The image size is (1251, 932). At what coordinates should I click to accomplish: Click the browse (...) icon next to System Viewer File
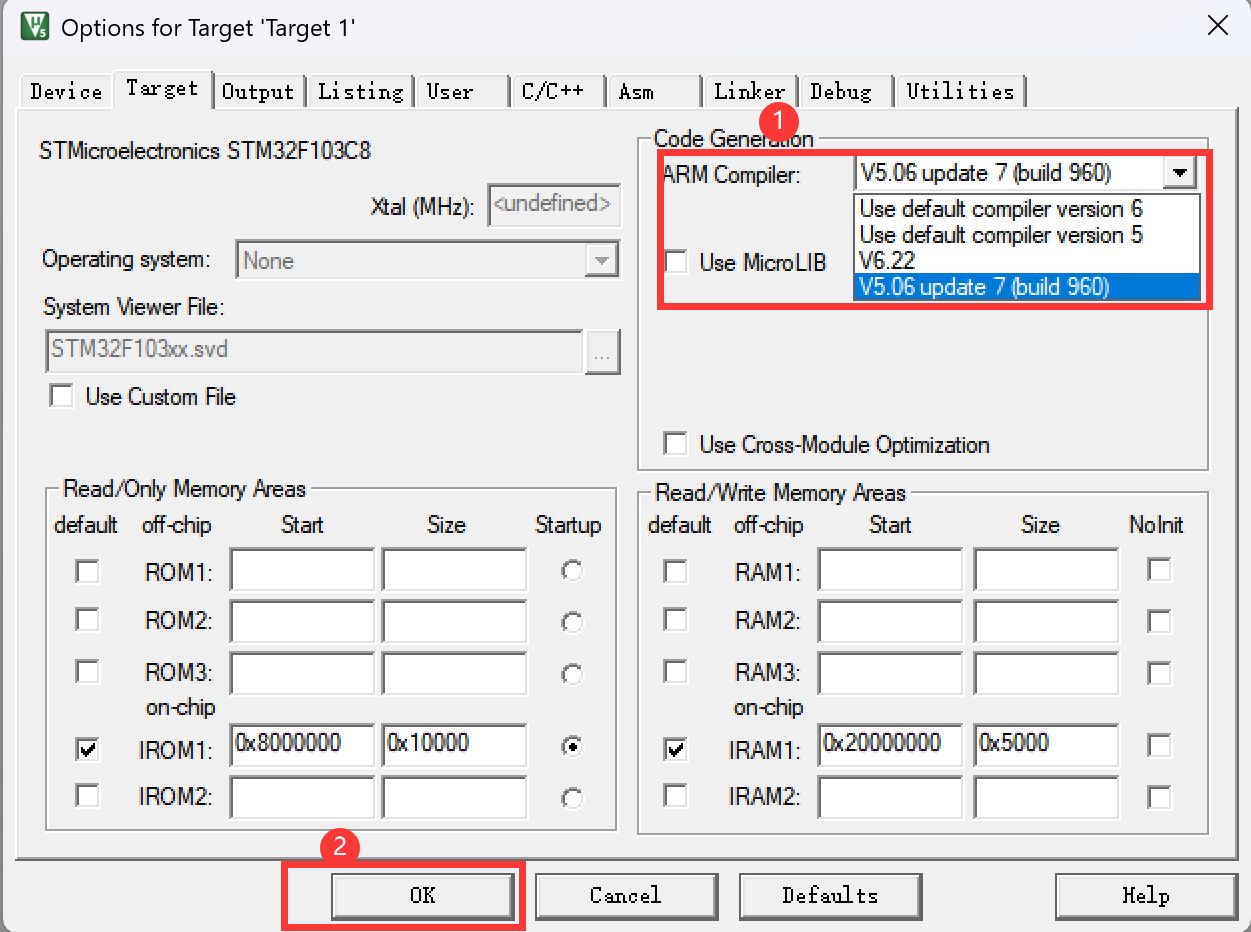tap(603, 351)
